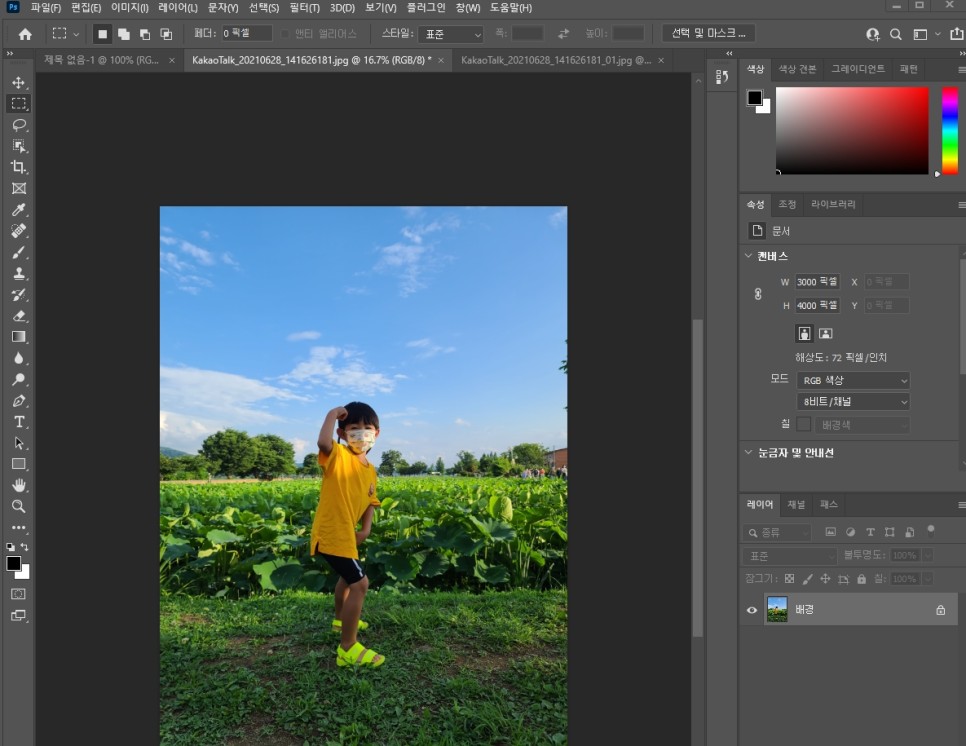The image size is (966, 746).
Task: Select the Path Selection tool
Action: point(18,443)
